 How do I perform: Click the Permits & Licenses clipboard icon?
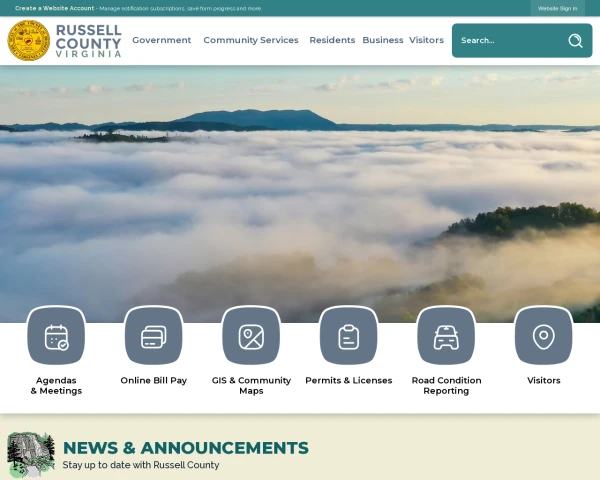348,336
